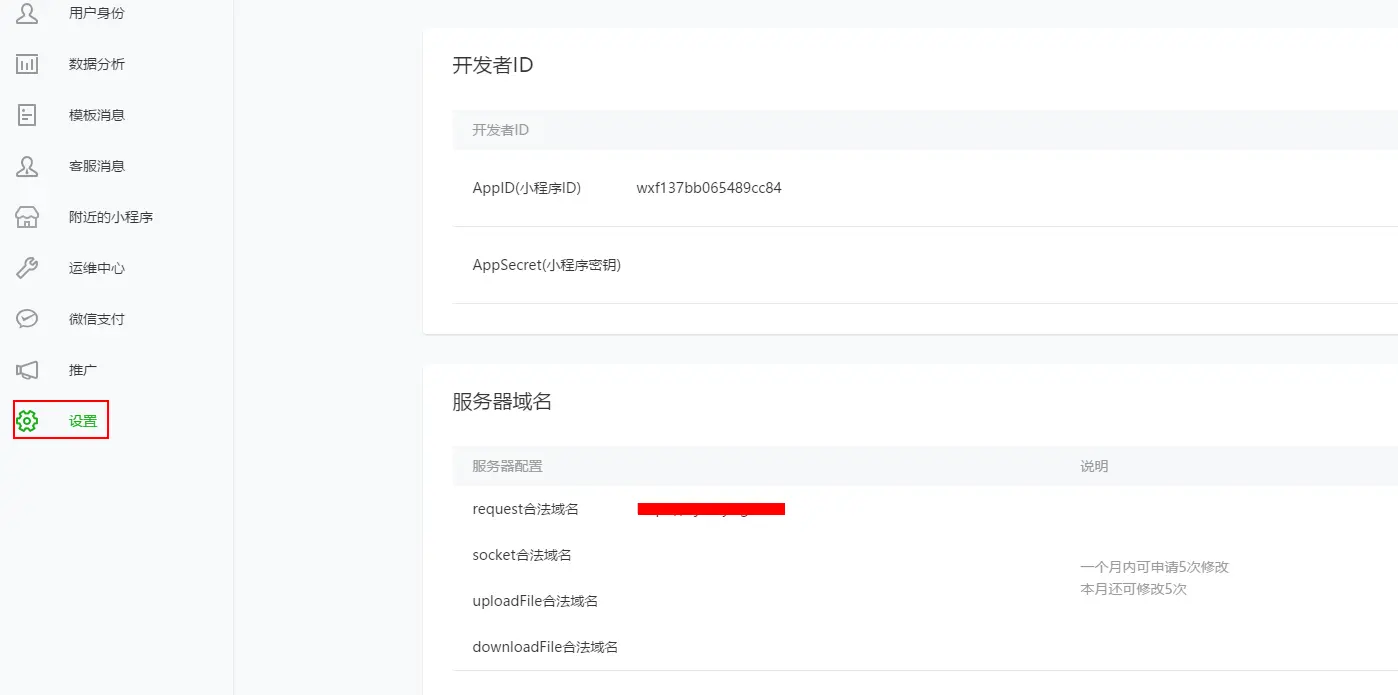Click the uploadFile合法域名 row label

(535, 601)
